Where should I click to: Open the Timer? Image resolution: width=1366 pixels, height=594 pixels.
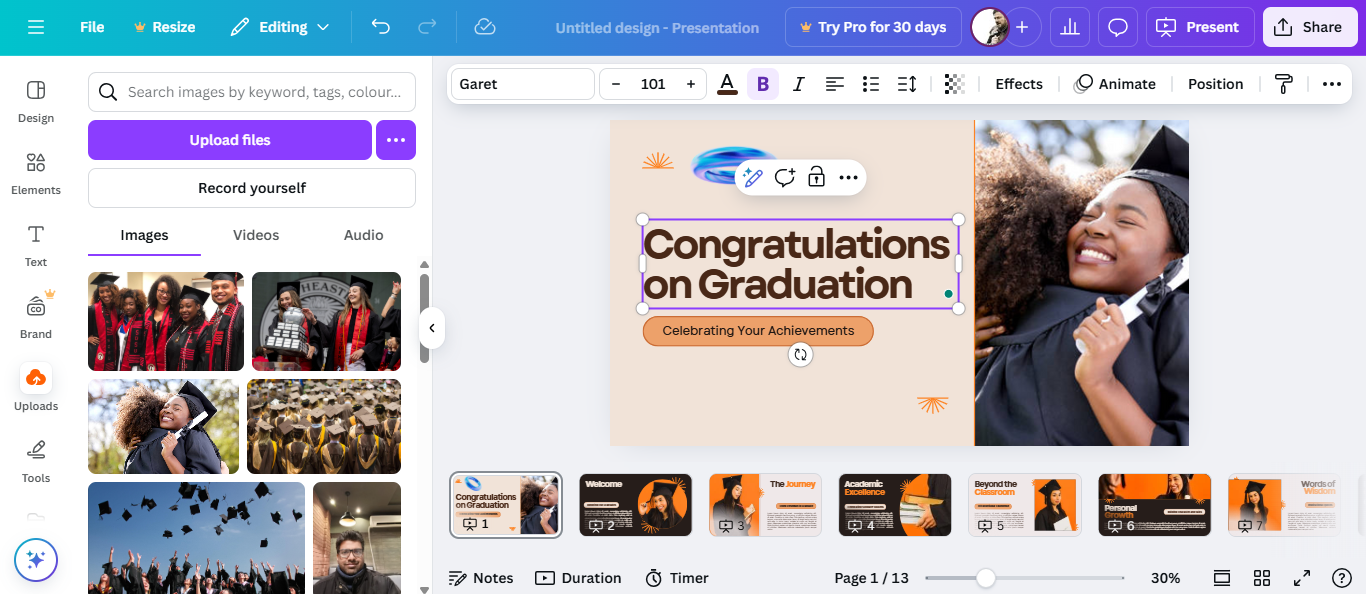(x=677, y=578)
